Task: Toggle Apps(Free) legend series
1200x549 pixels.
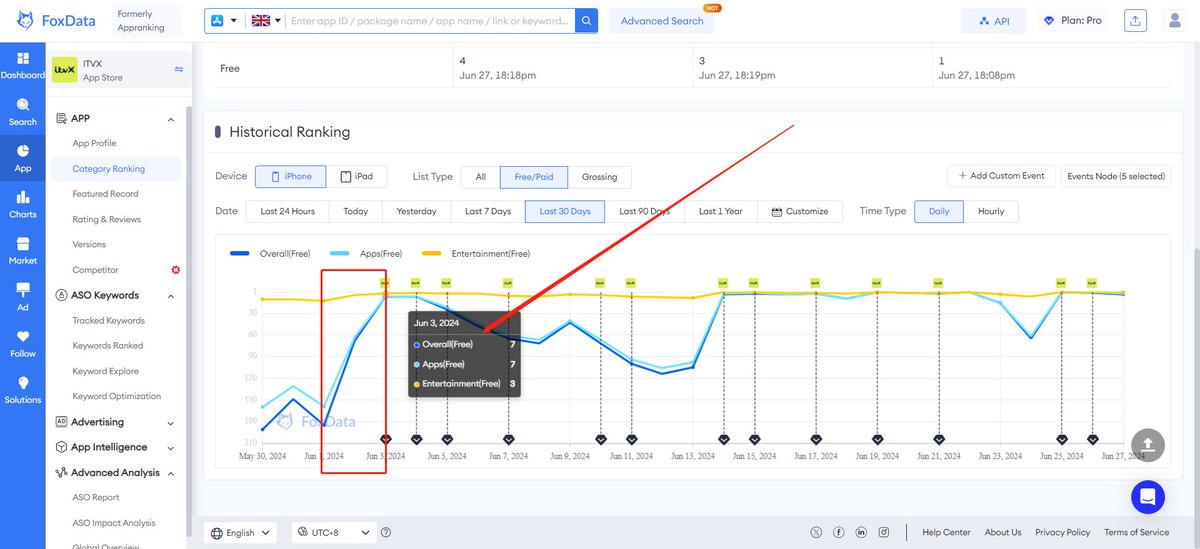Action: [x=366, y=254]
